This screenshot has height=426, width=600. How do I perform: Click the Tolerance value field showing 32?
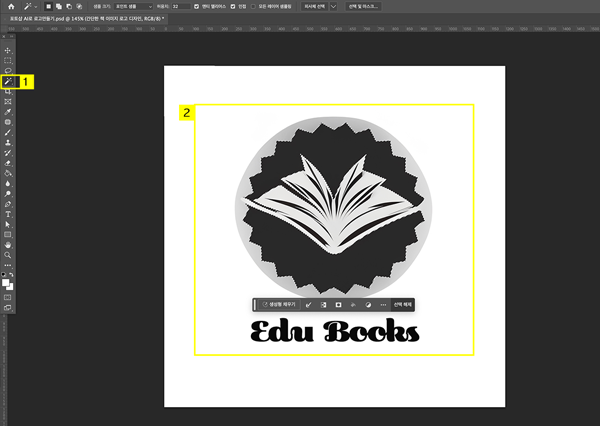click(181, 7)
